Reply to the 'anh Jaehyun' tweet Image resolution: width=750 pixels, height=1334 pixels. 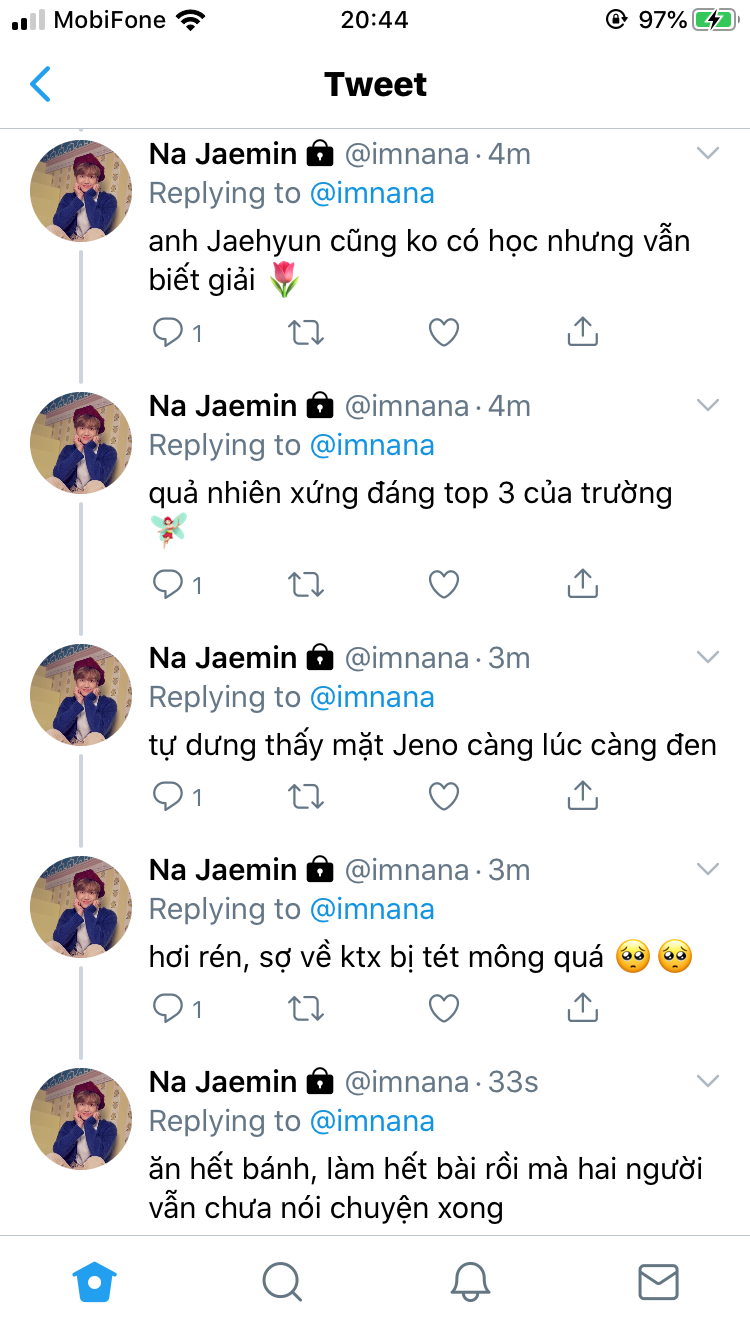(167, 333)
